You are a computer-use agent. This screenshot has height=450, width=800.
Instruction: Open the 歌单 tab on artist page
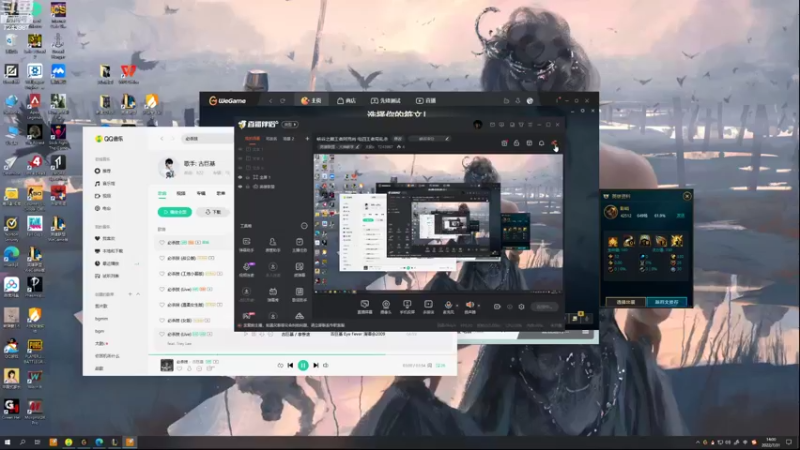click(x=221, y=193)
